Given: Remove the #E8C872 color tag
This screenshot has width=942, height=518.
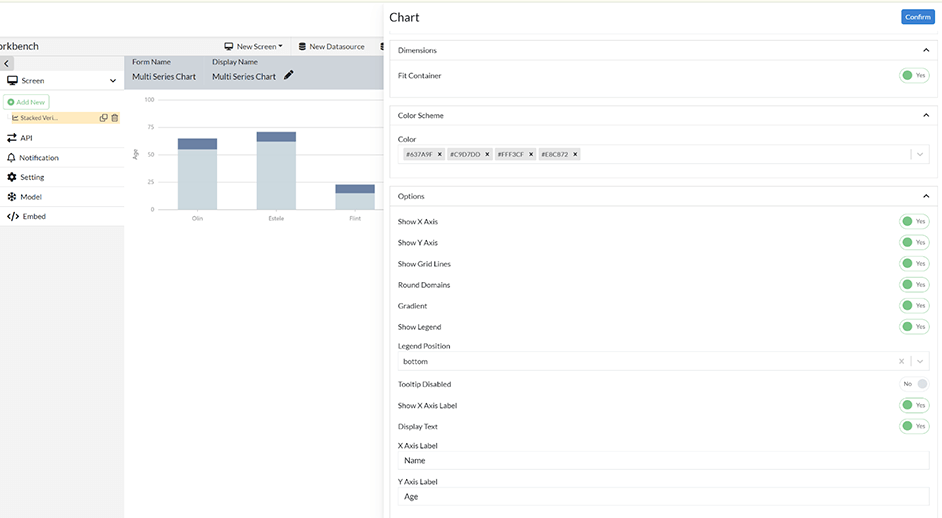Looking at the screenshot, I should coord(576,154).
